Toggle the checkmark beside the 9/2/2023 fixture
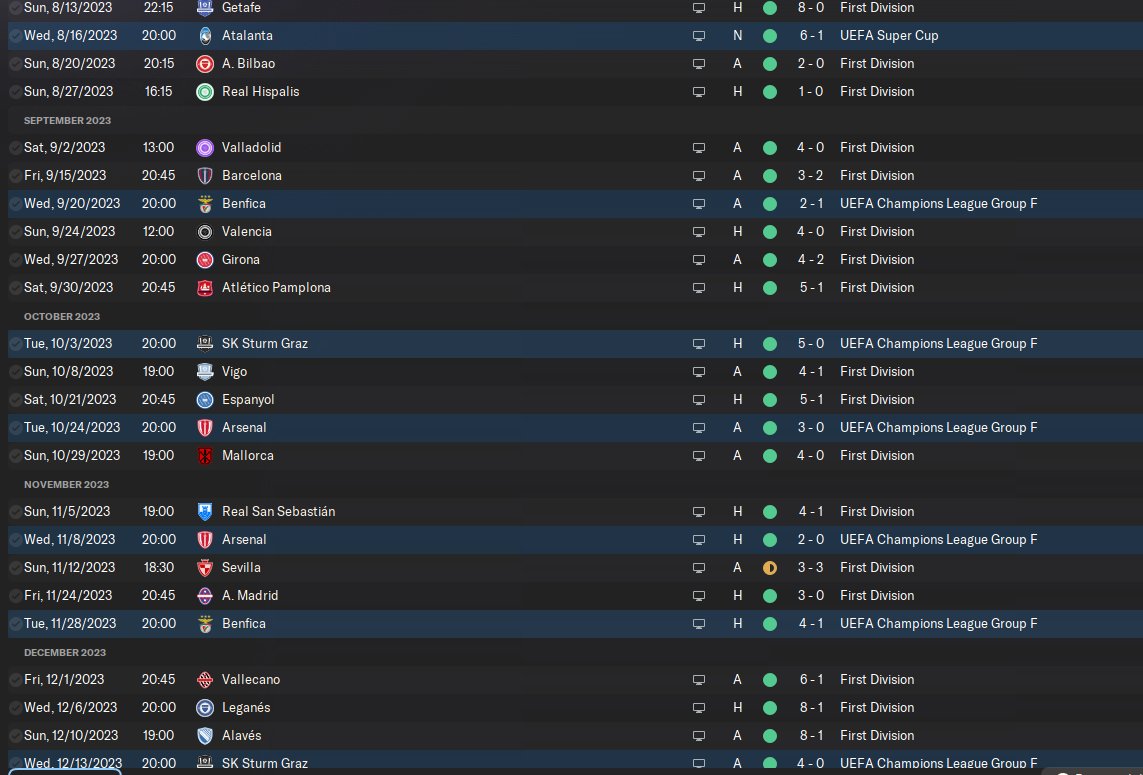This screenshot has height=775, width=1143. click(x=15, y=147)
